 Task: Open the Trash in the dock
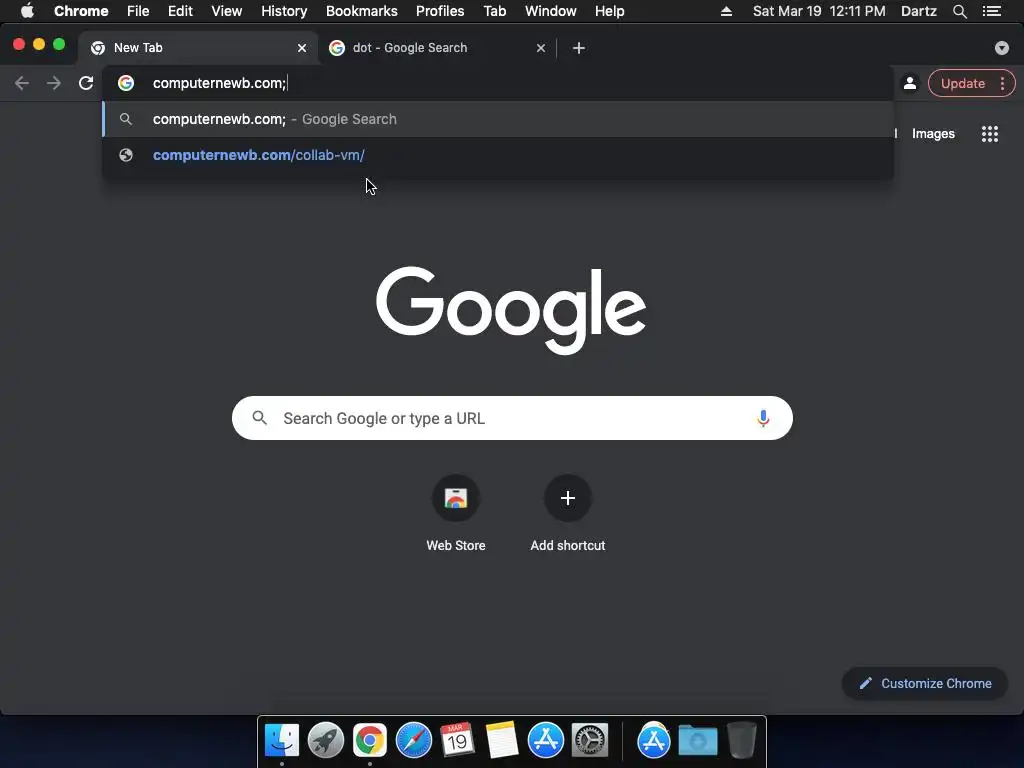(x=742, y=740)
